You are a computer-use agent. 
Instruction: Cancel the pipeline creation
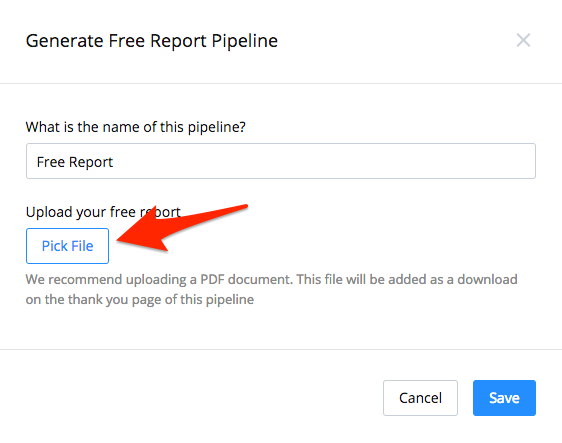pyautogui.click(x=420, y=398)
